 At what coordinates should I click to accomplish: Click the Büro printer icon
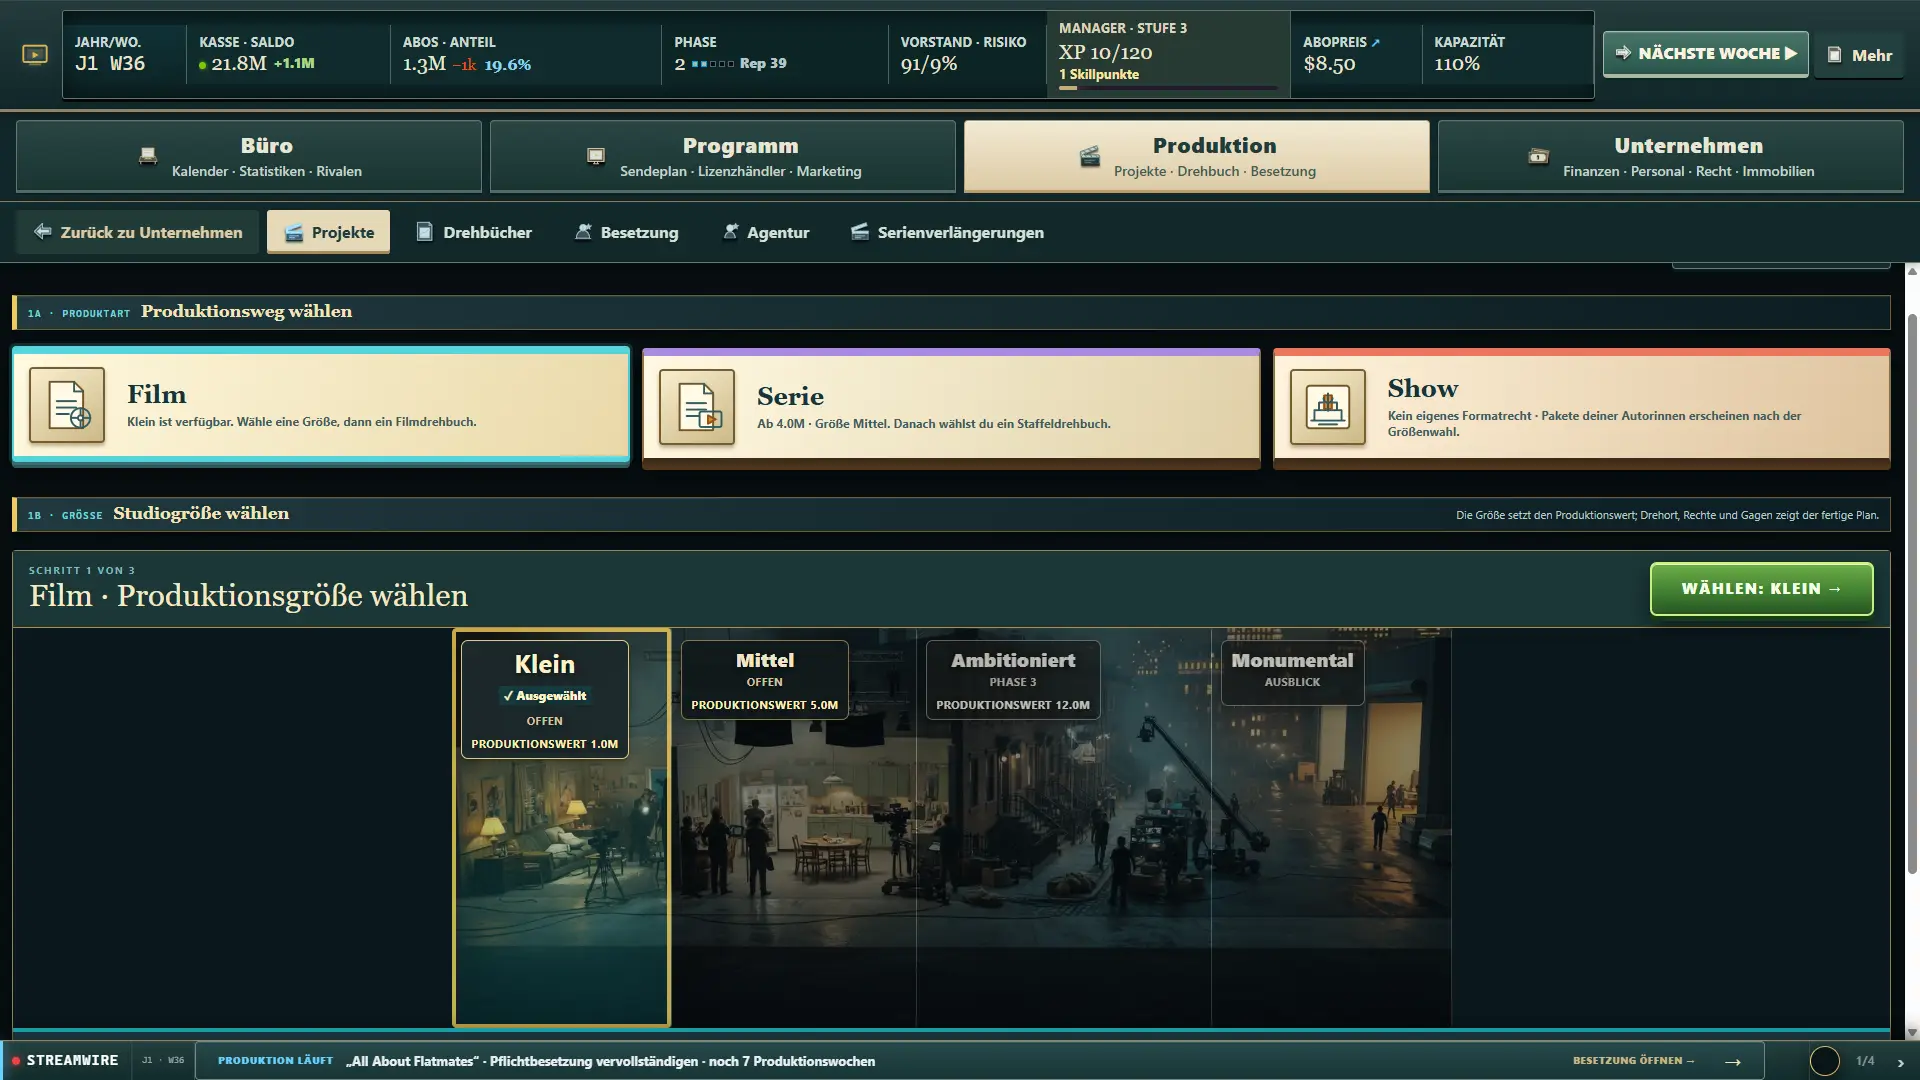pos(148,156)
